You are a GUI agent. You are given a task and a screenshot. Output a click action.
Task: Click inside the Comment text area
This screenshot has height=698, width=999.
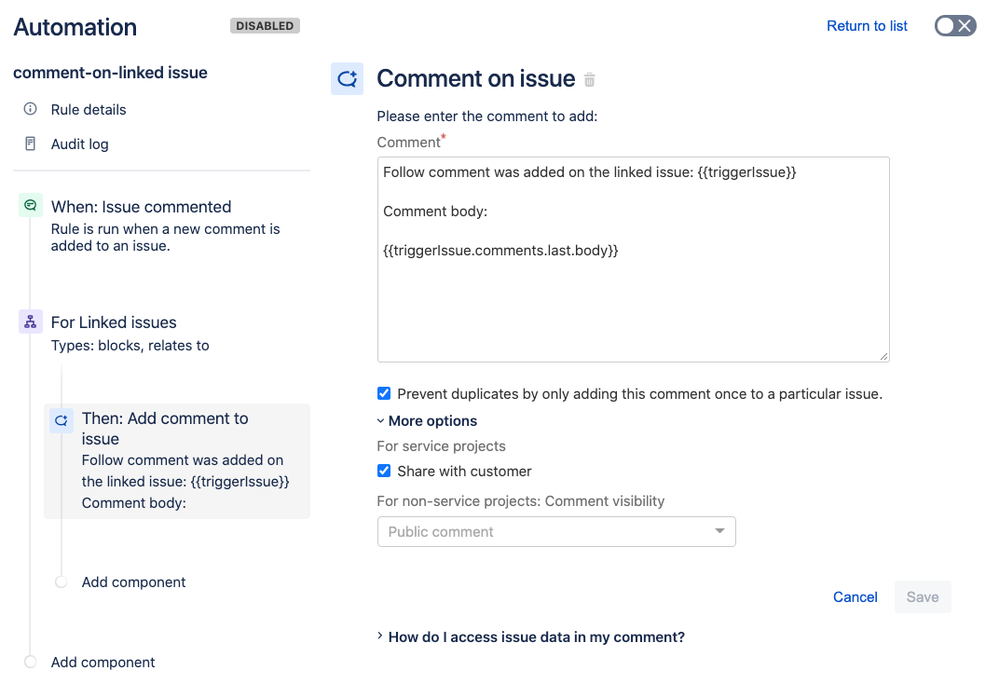coord(632,300)
